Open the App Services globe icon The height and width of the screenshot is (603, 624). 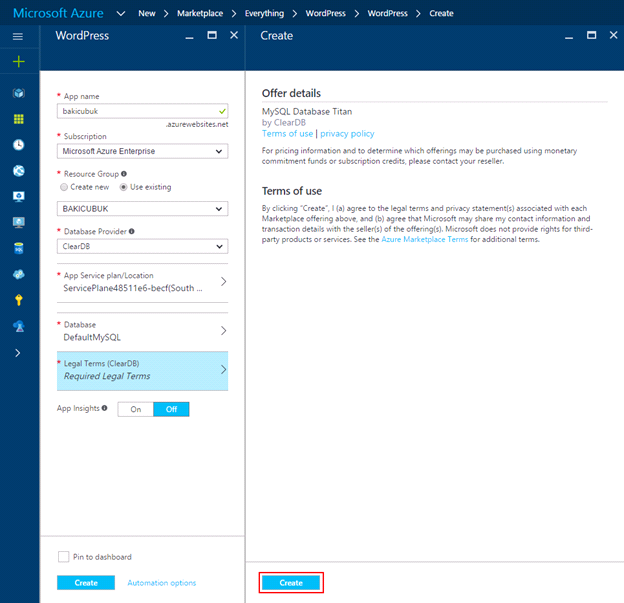(x=19, y=171)
